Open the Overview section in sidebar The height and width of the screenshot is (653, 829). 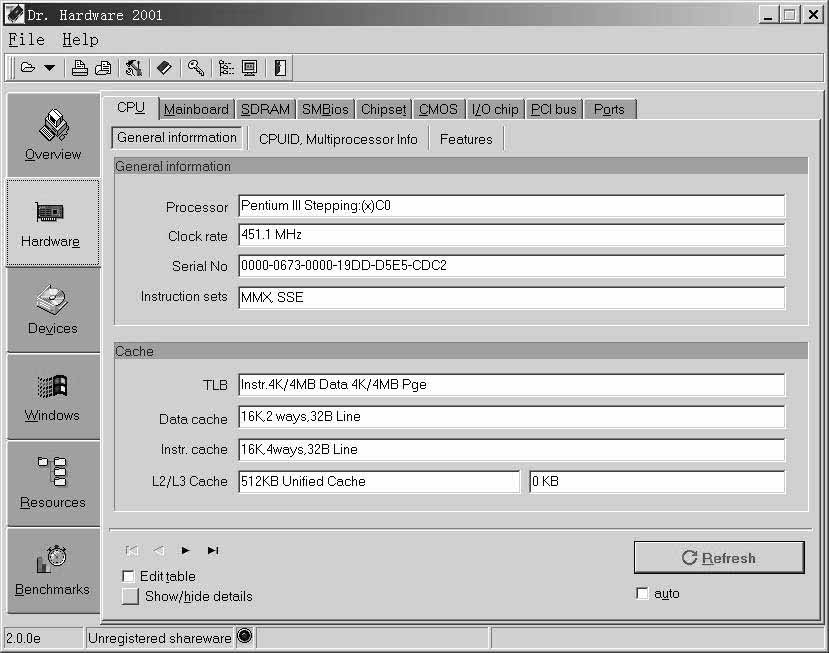tap(53, 135)
